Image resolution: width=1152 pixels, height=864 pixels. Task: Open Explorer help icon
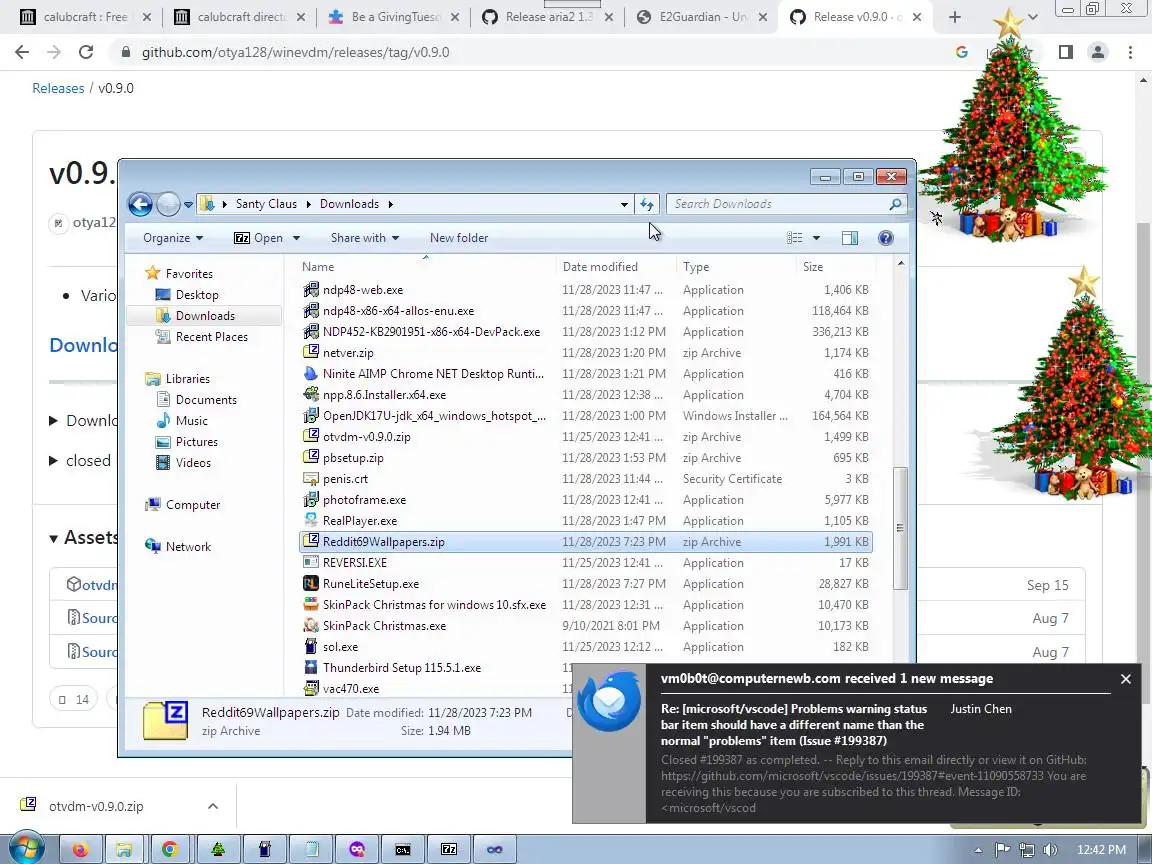(x=886, y=238)
